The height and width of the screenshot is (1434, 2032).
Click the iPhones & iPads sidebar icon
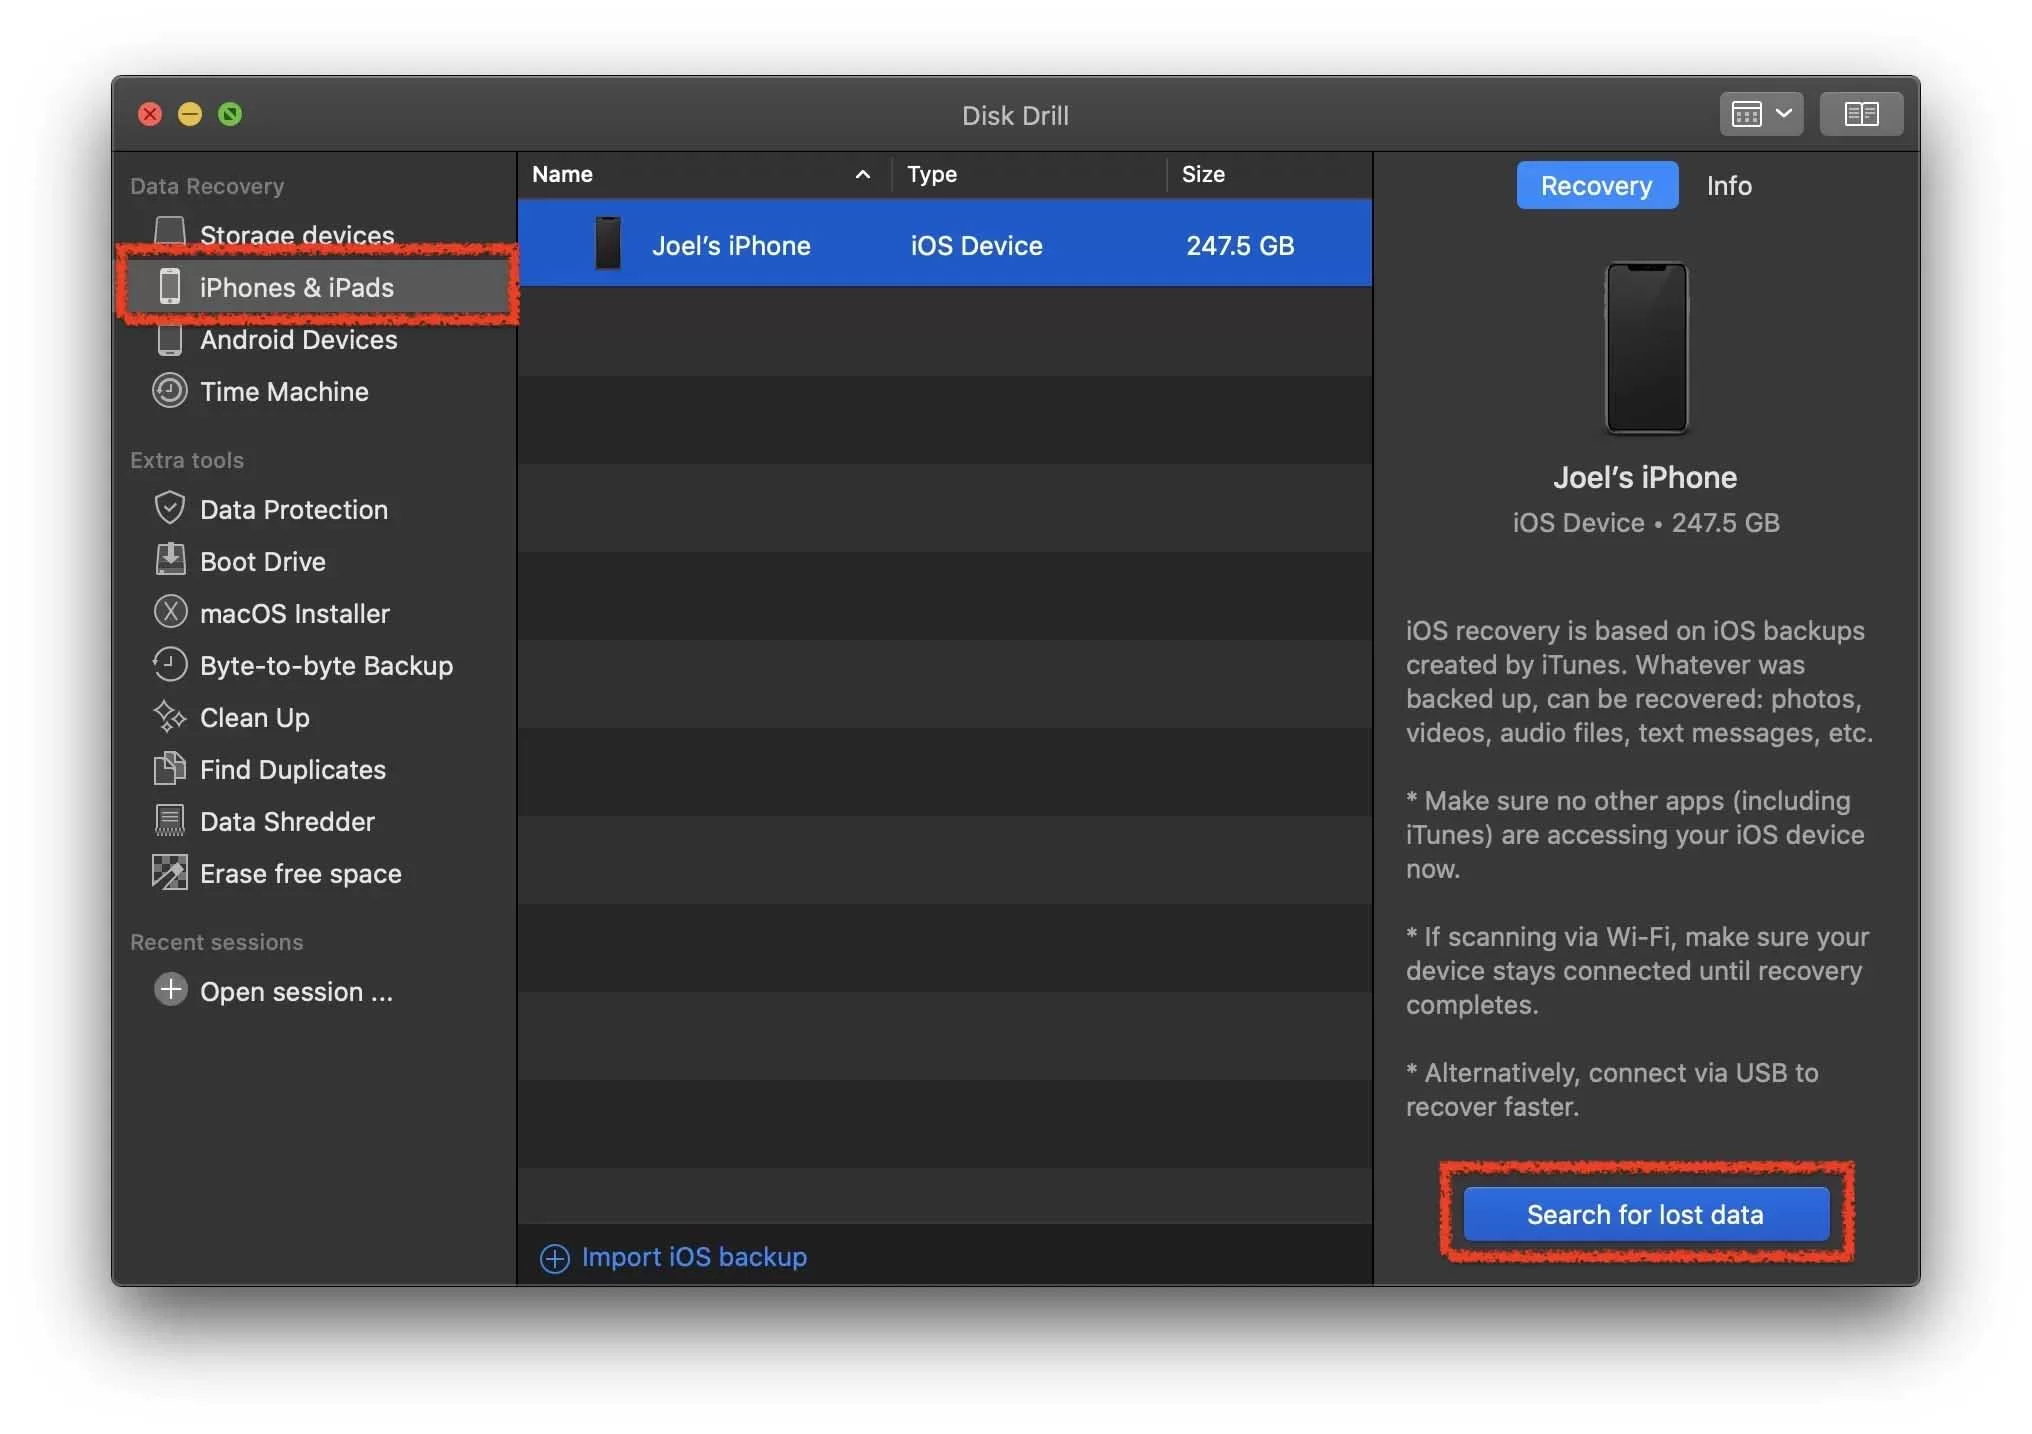pos(168,286)
